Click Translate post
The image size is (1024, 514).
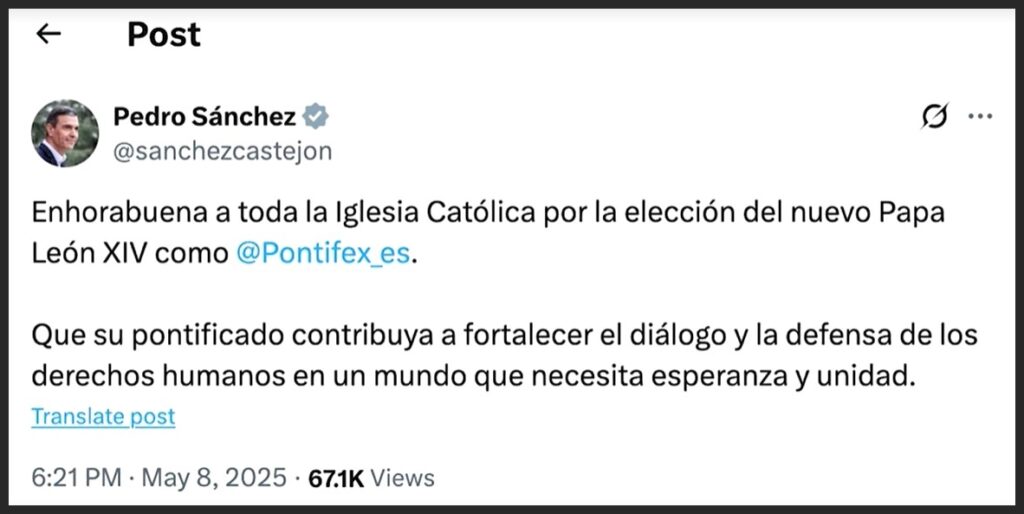[103, 416]
